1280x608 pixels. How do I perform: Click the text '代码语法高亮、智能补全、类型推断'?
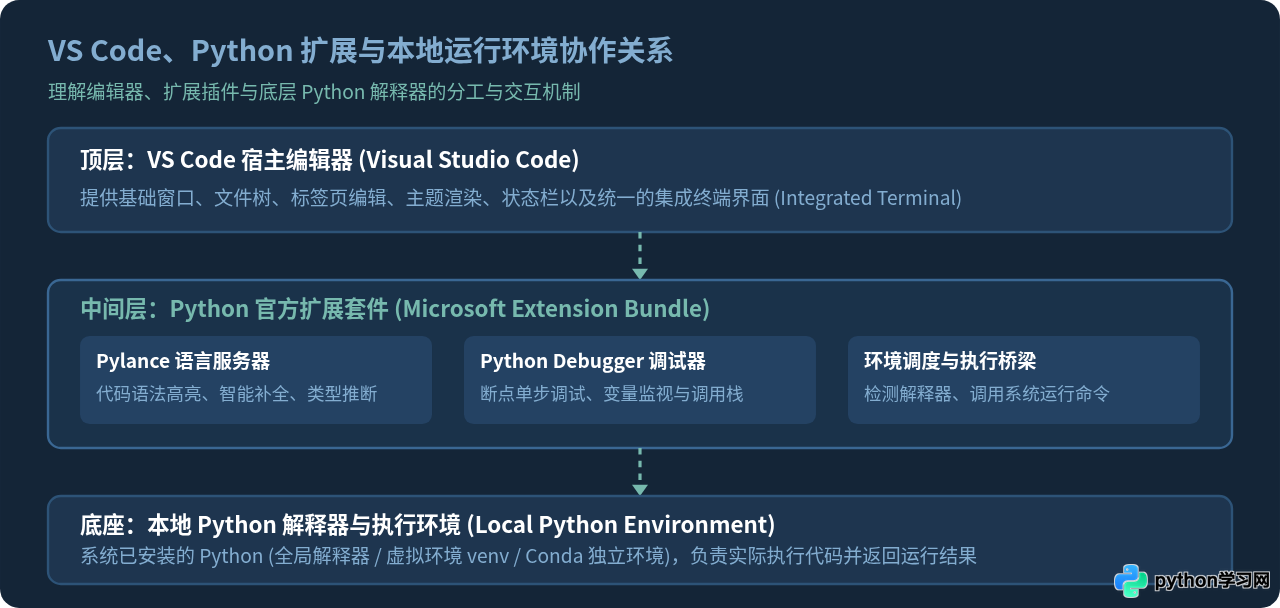pos(237,394)
